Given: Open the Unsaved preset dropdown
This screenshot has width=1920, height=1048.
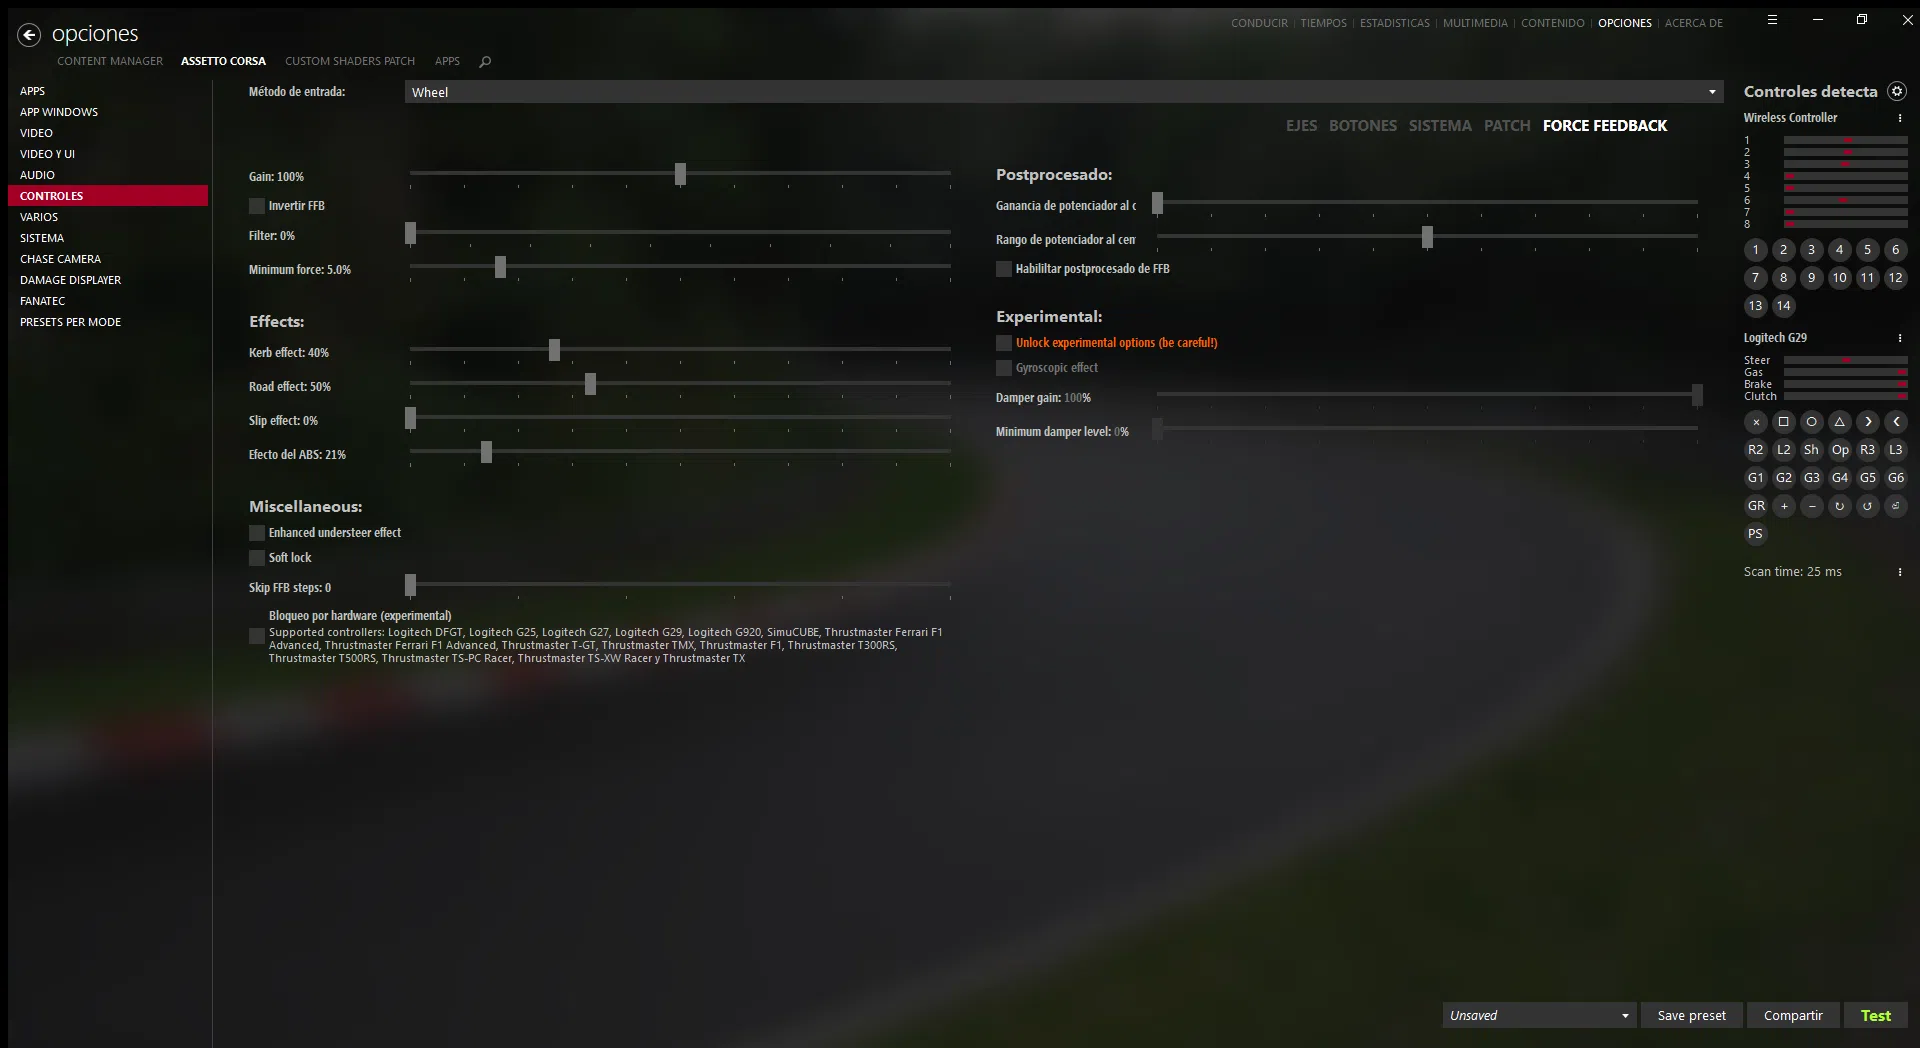Looking at the screenshot, I should click(x=1539, y=1015).
